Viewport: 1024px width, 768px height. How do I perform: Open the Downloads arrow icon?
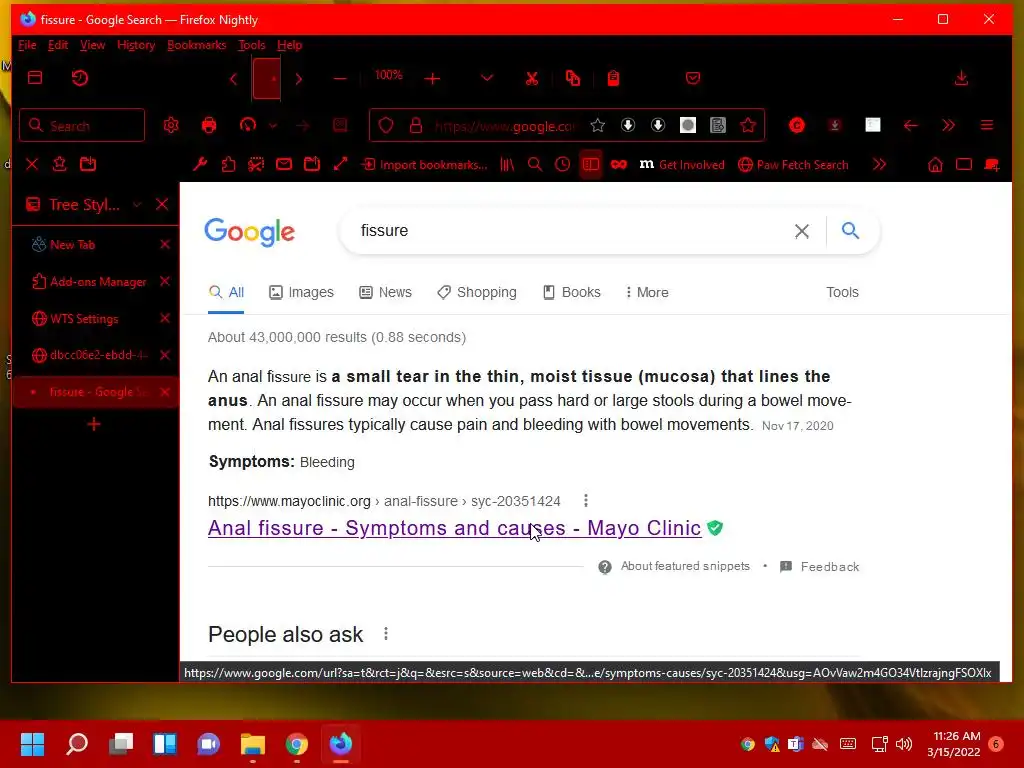(x=961, y=78)
